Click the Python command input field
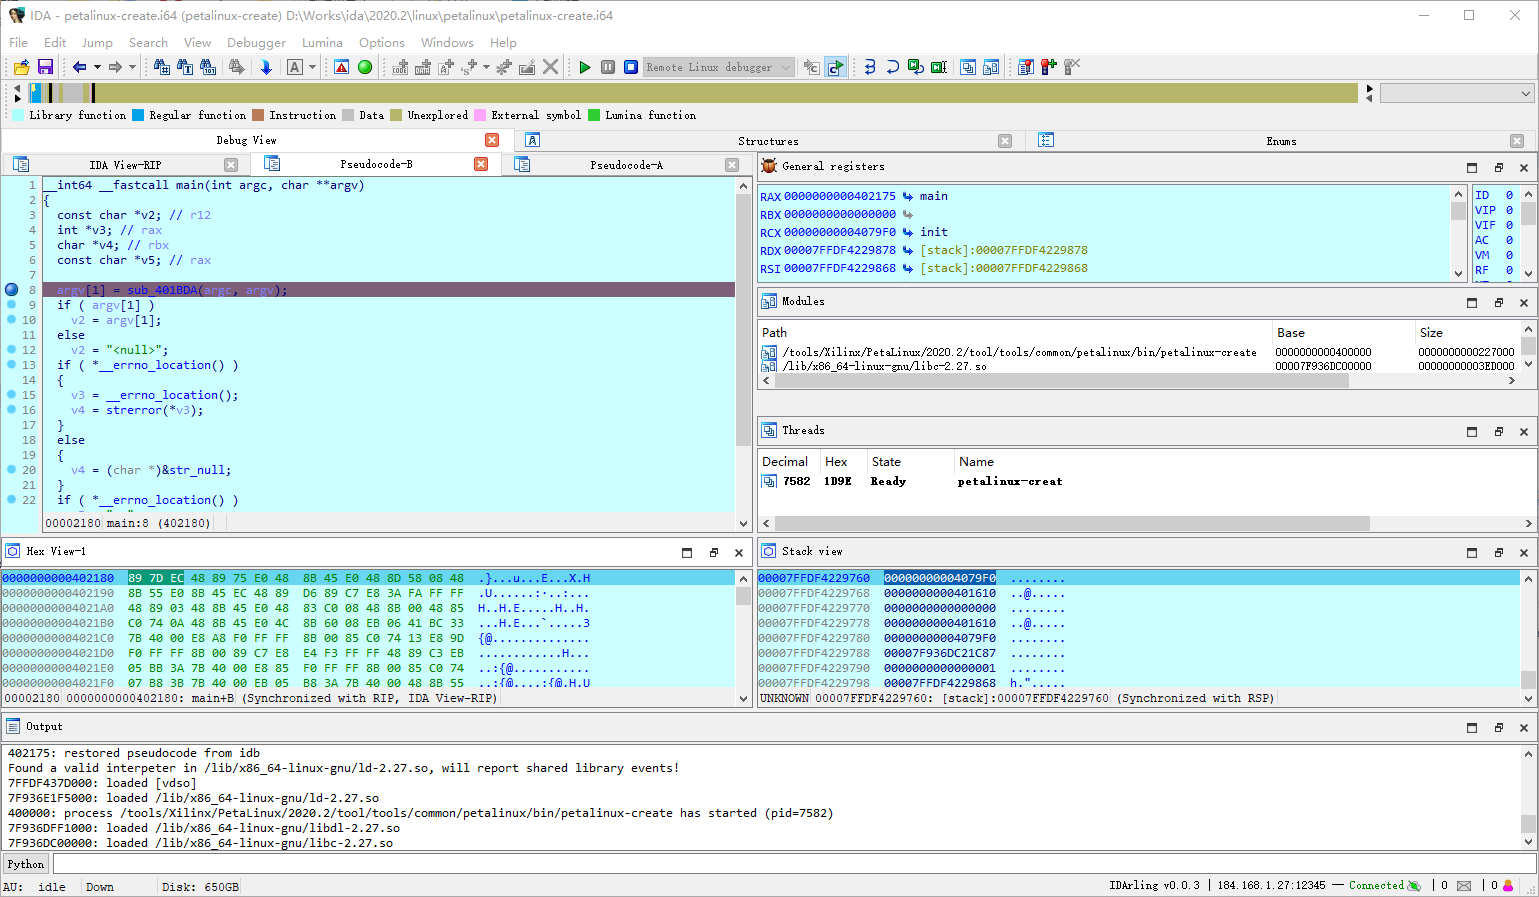Image resolution: width=1539 pixels, height=897 pixels. pyautogui.click(x=793, y=864)
